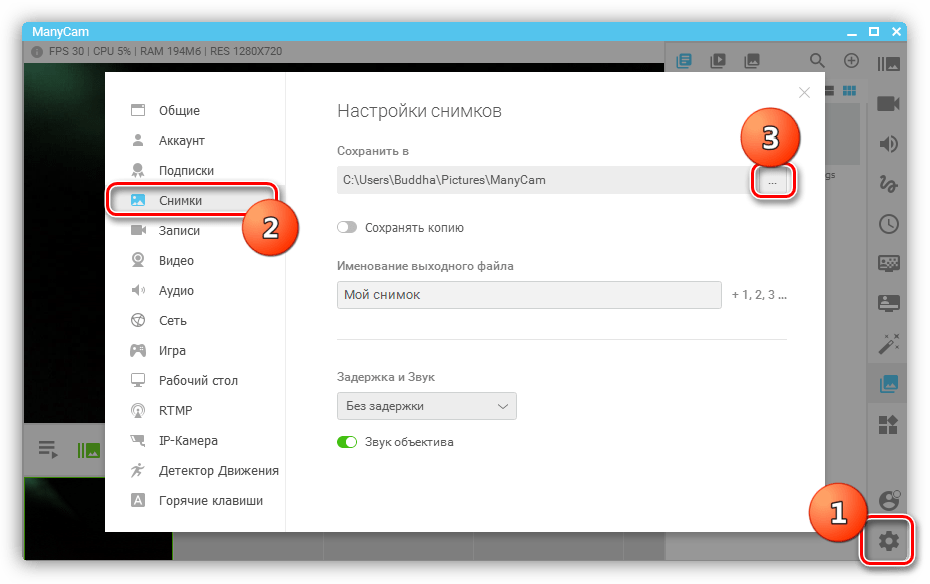Click the browse folder button with ellipsis

pyautogui.click(x=772, y=181)
